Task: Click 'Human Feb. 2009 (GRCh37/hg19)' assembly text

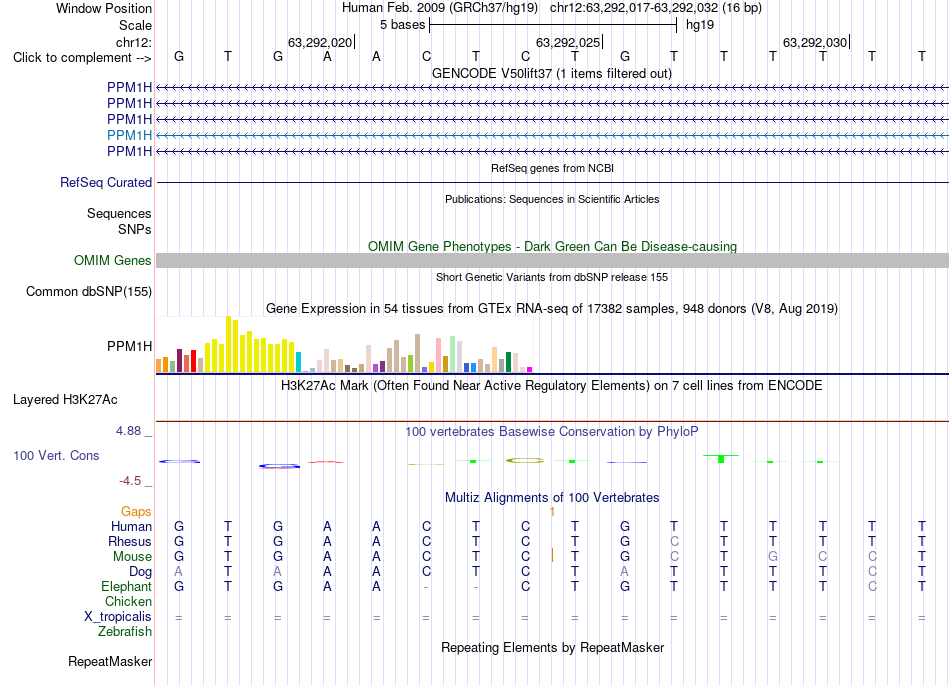Action: 440,8
